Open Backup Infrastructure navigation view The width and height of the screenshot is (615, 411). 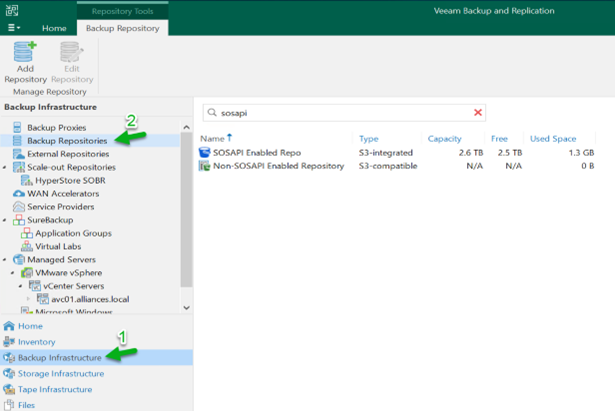pyautogui.click(x=96, y=358)
